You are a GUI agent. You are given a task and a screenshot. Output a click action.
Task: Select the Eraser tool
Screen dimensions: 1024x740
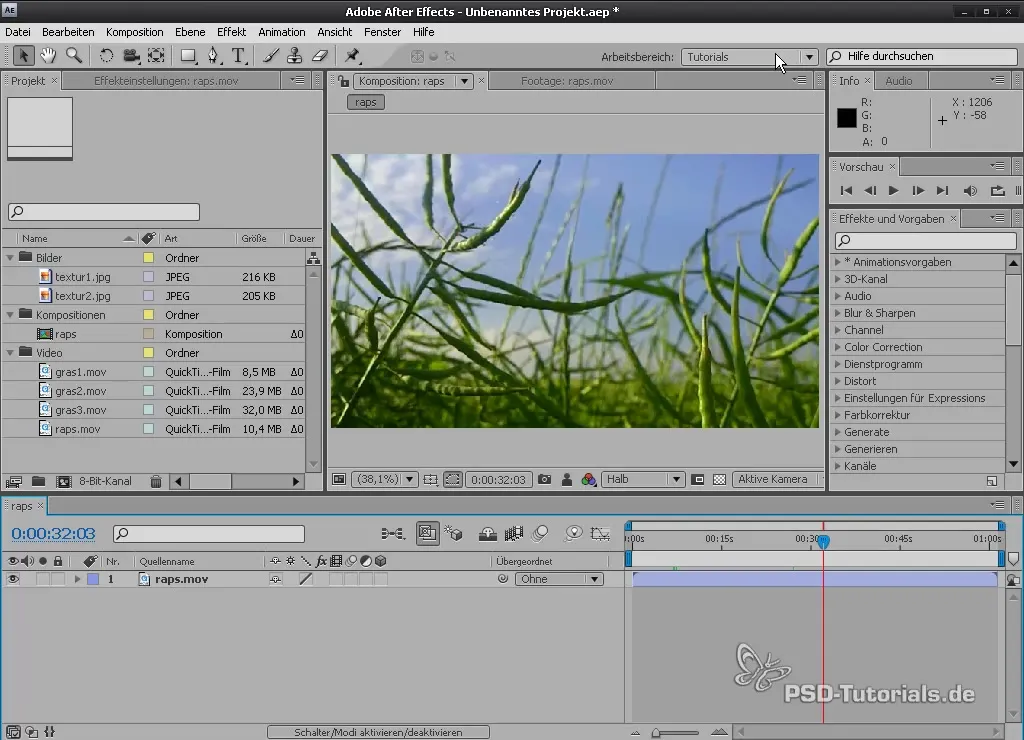[321, 56]
